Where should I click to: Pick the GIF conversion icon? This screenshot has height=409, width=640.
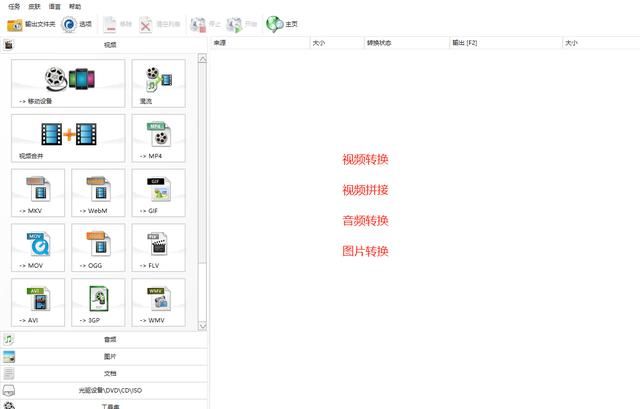(x=158, y=193)
